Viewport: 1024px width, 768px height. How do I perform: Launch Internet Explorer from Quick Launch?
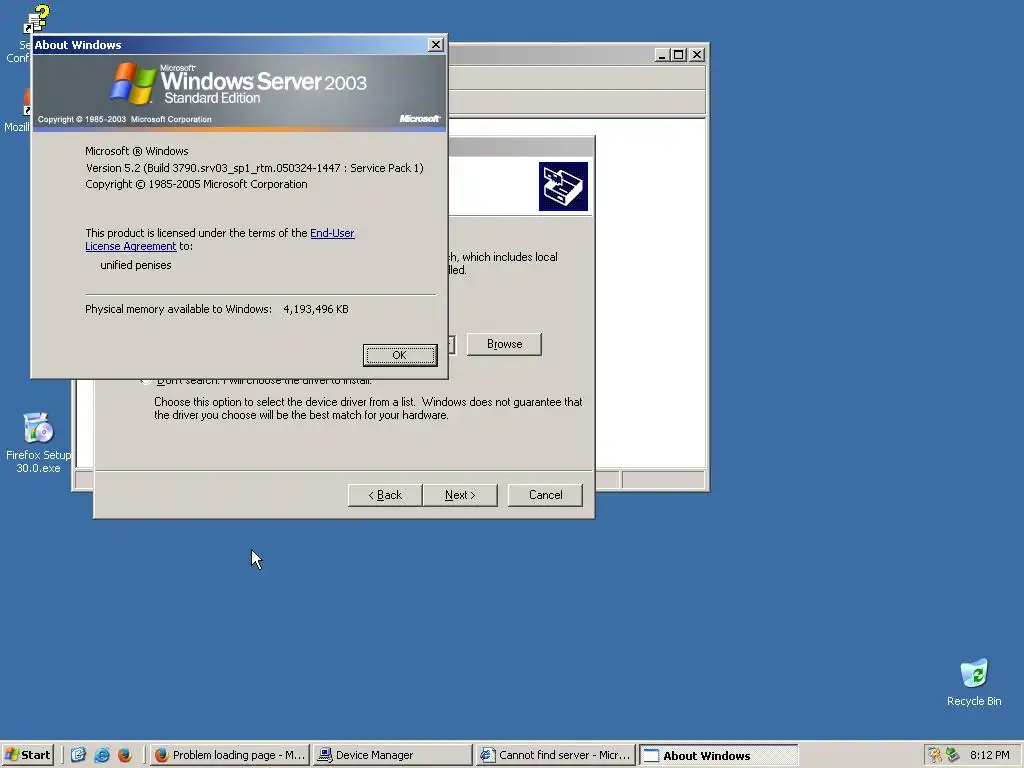(102, 755)
